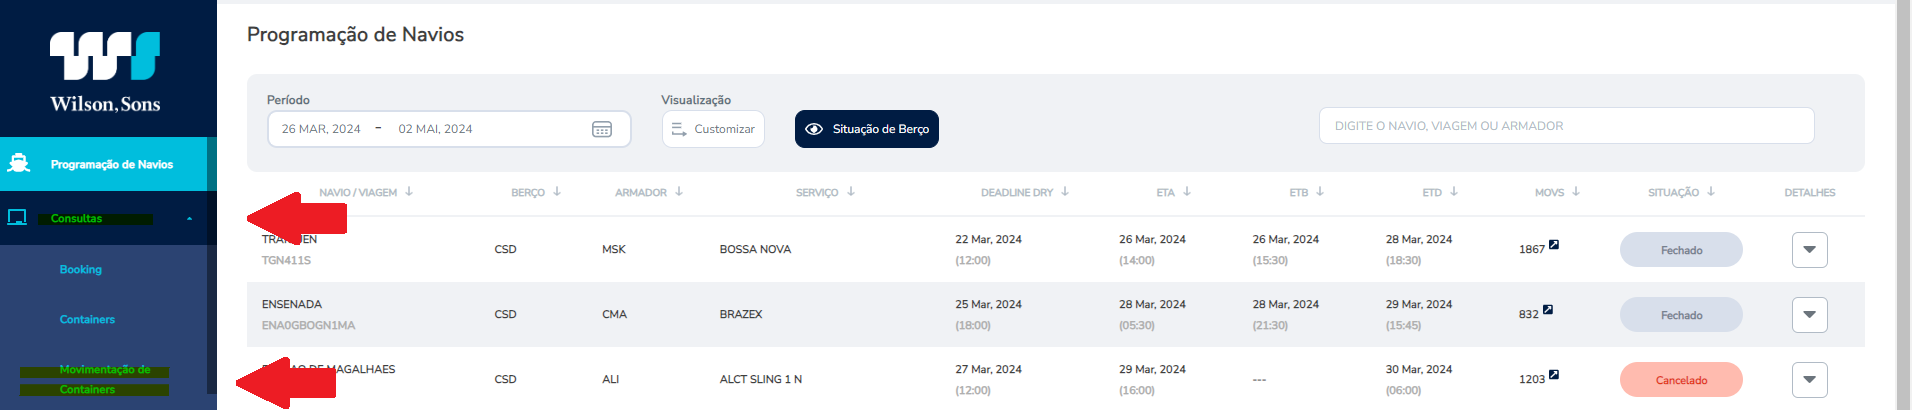
Task: Open Booking in sidebar menu
Action: coord(80,269)
